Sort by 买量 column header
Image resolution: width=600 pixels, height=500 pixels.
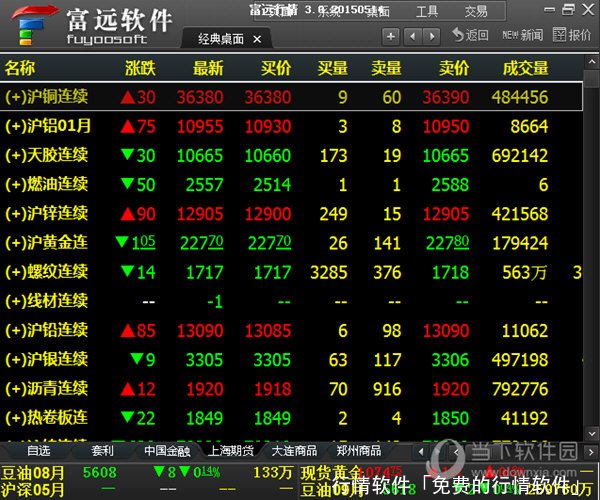[332, 68]
